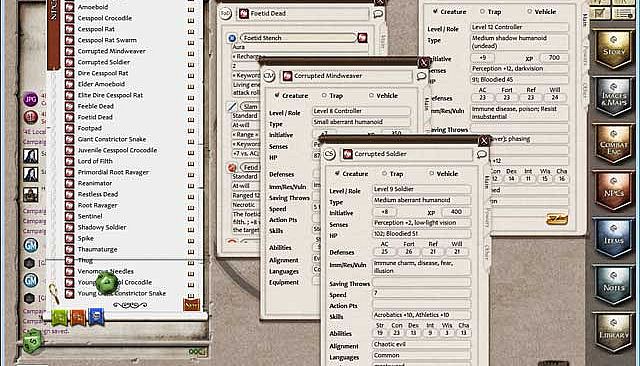This screenshot has width=640, height=366.
Task: Click the token circle beside Foetid Dead name
Action: [x=225, y=13]
